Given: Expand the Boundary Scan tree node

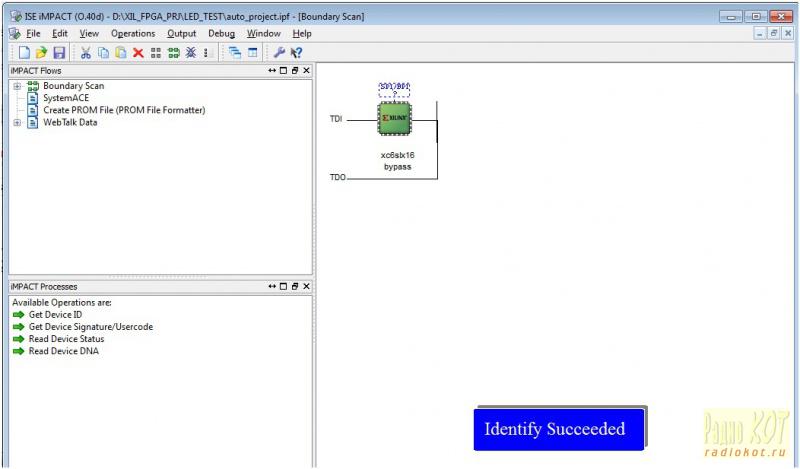Looking at the screenshot, I should coord(17,86).
